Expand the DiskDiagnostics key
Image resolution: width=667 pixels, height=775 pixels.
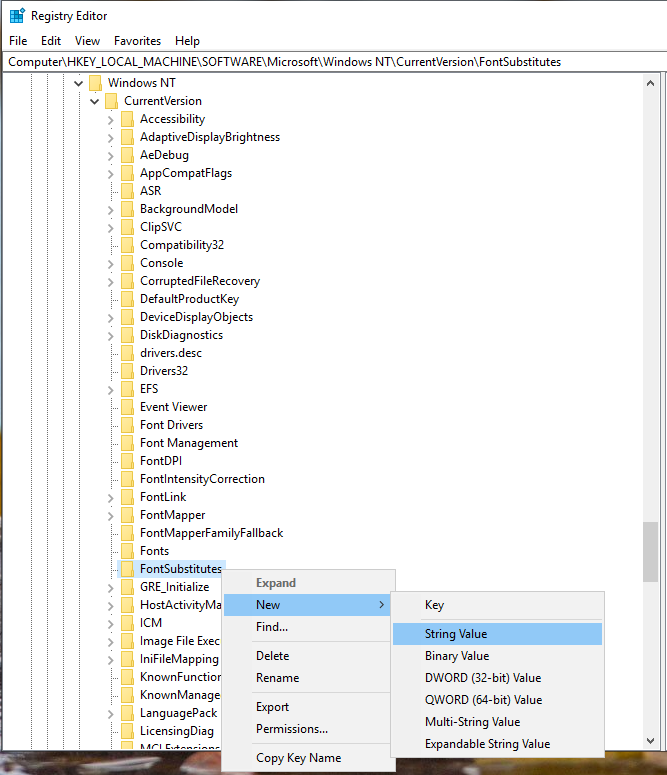click(x=111, y=336)
